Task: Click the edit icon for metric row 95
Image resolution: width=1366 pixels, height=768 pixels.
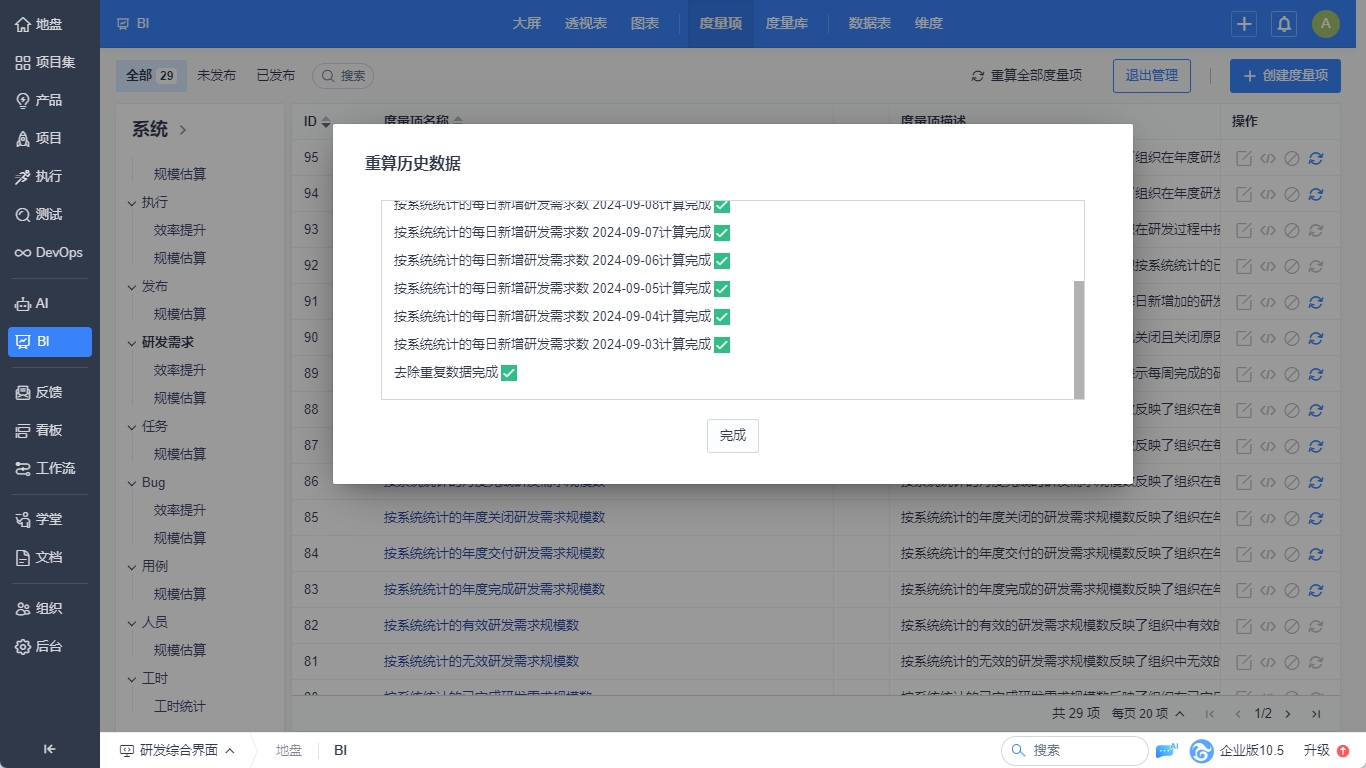Action: pos(1244,158)
